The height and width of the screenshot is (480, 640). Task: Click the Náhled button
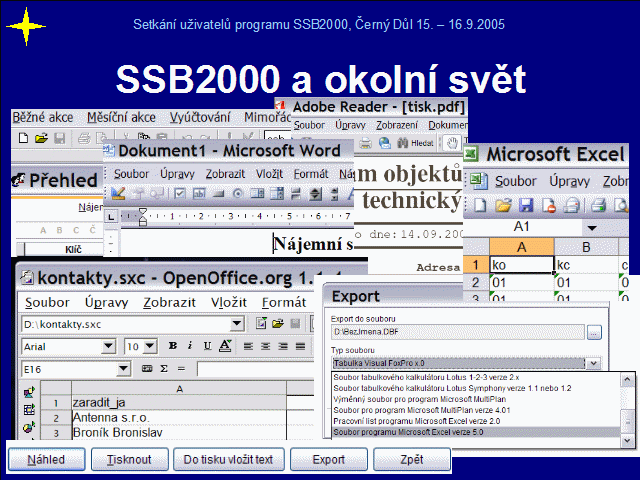pyautogui.click(x=47, y=459)
